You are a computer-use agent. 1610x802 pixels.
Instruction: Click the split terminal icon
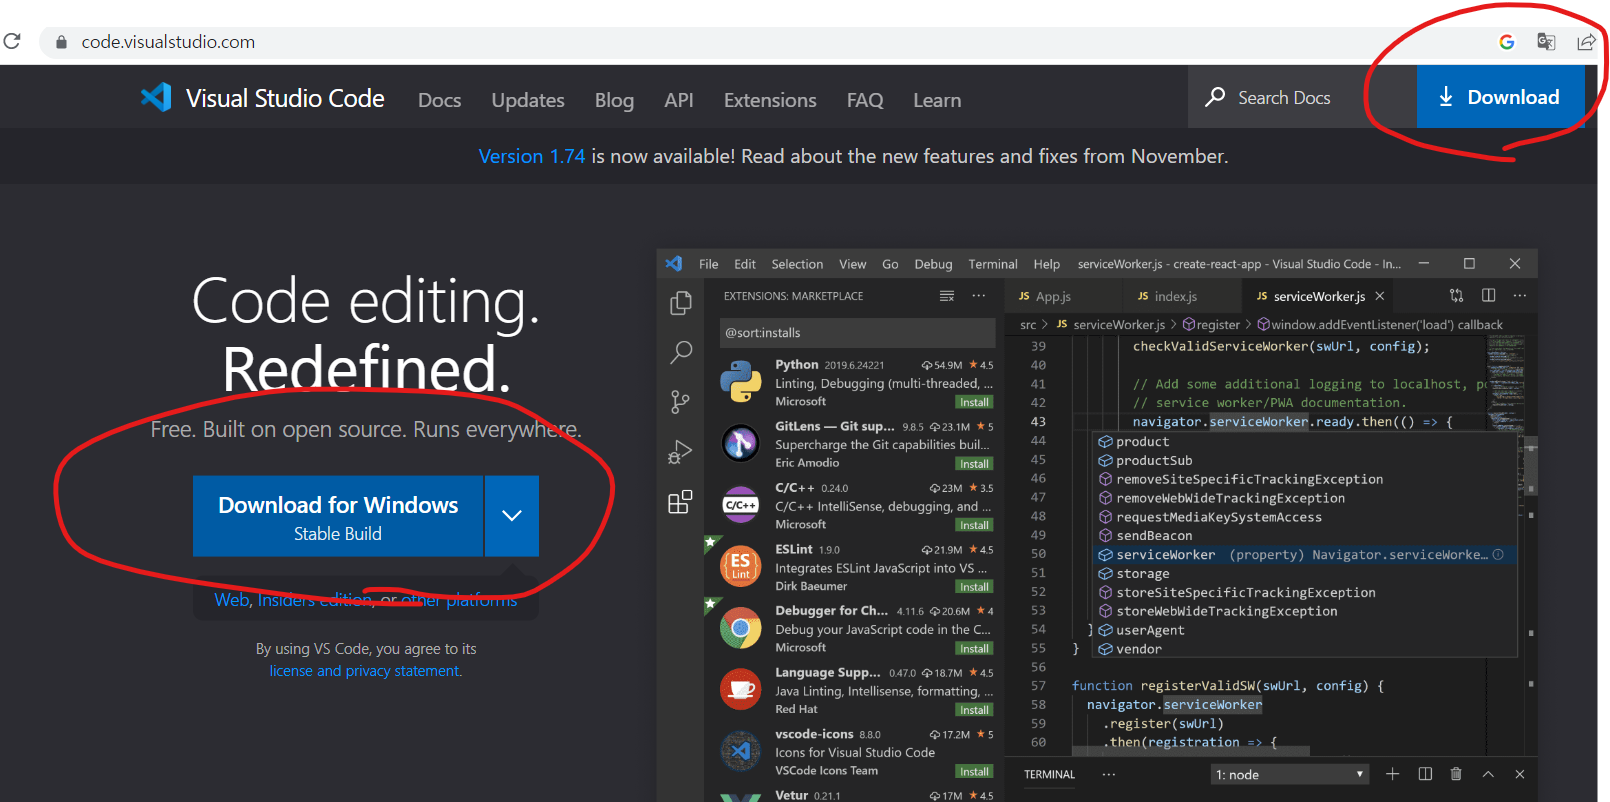click(1425, 774)
